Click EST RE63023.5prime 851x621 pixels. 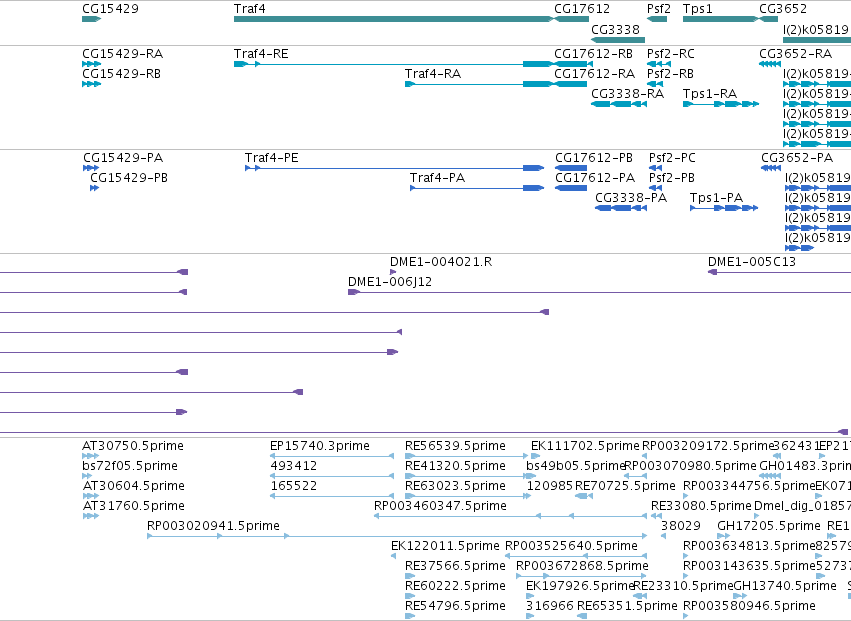pyautogui.click(x=468, y=496)
